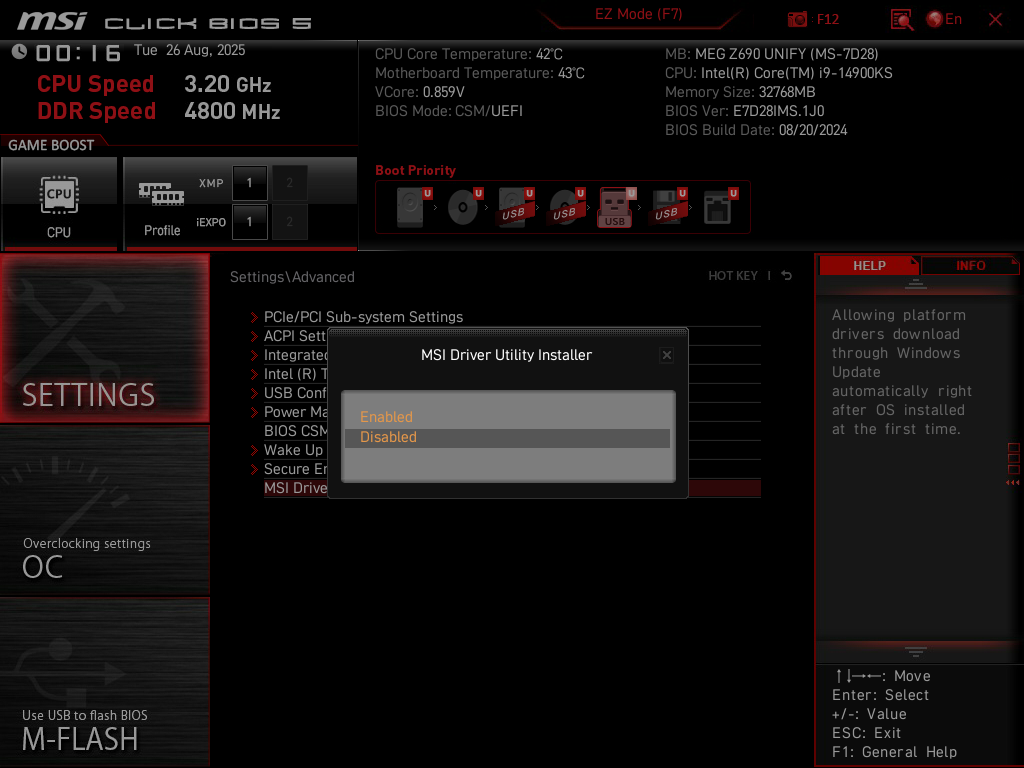This screenshot has height=768, width=1024.
Task: Enable XMP profile 2
Action: [x=289, y=183]
